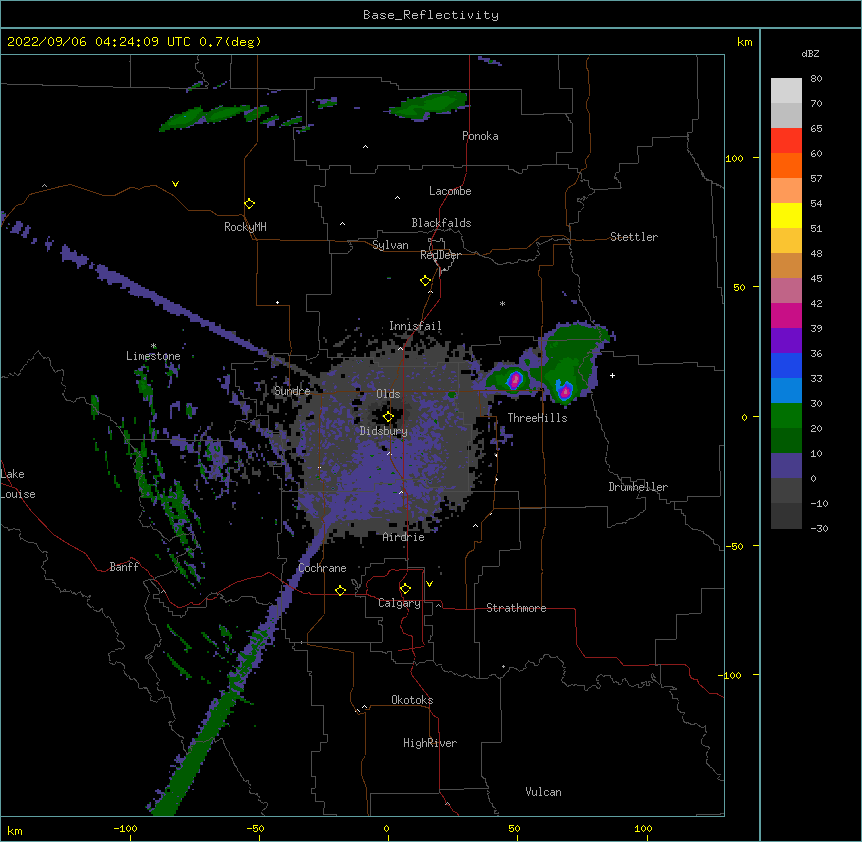Click the km unit label in bottom left

click(x=15, y=831)
